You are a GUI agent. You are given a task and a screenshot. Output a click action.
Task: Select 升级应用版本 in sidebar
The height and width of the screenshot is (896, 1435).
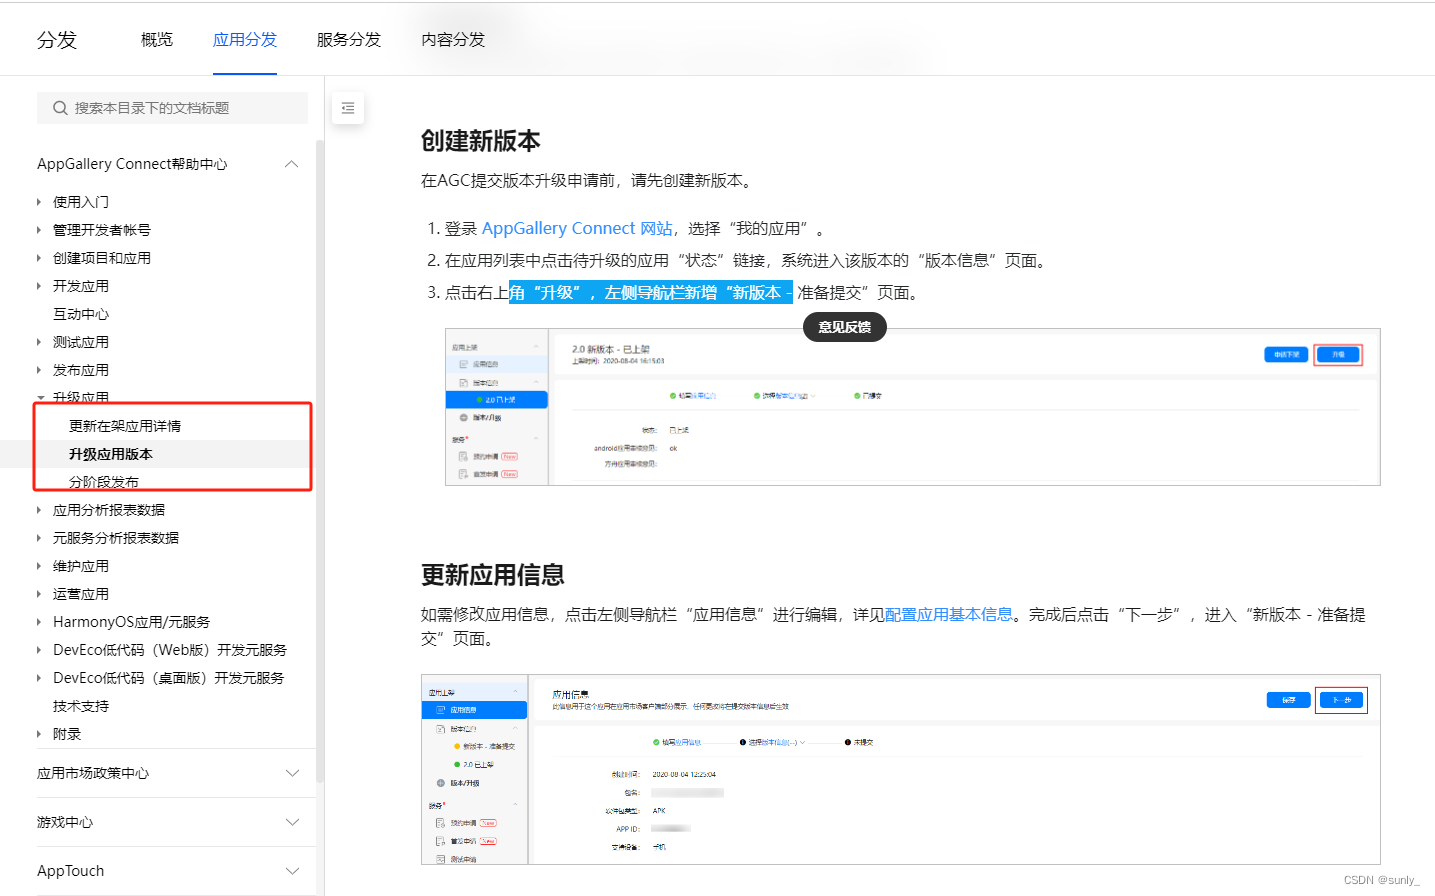111,454
